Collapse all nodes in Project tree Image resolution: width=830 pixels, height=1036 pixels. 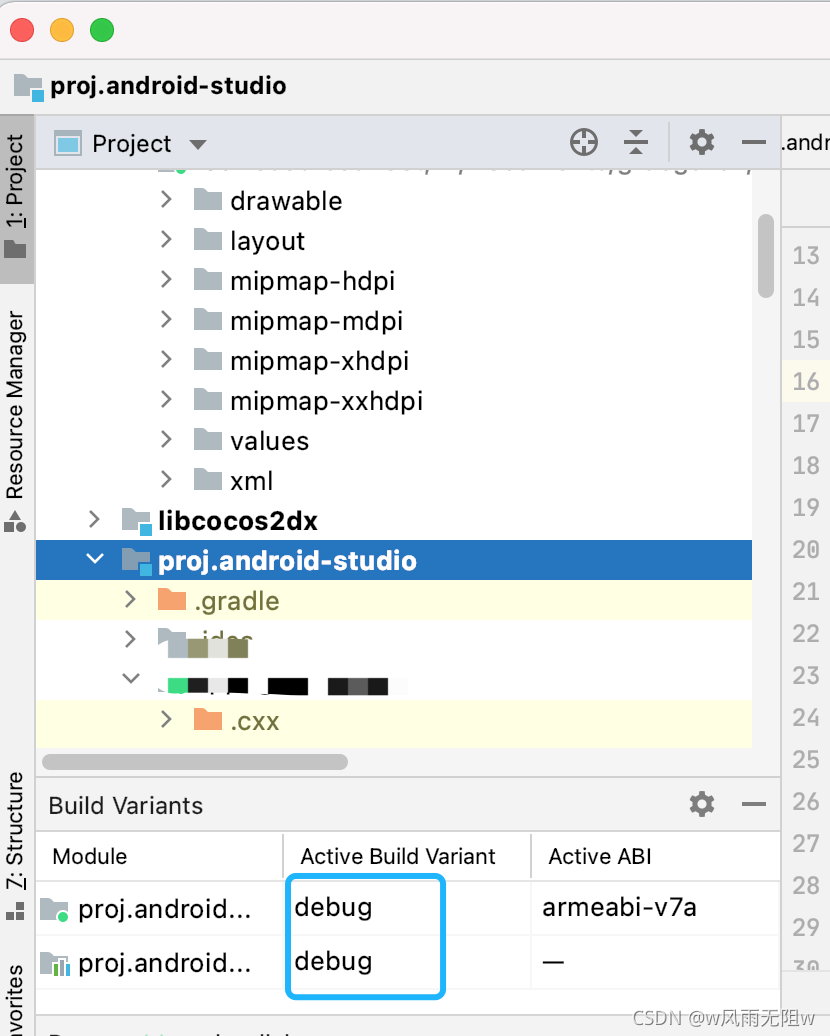[x=637, y=142]
